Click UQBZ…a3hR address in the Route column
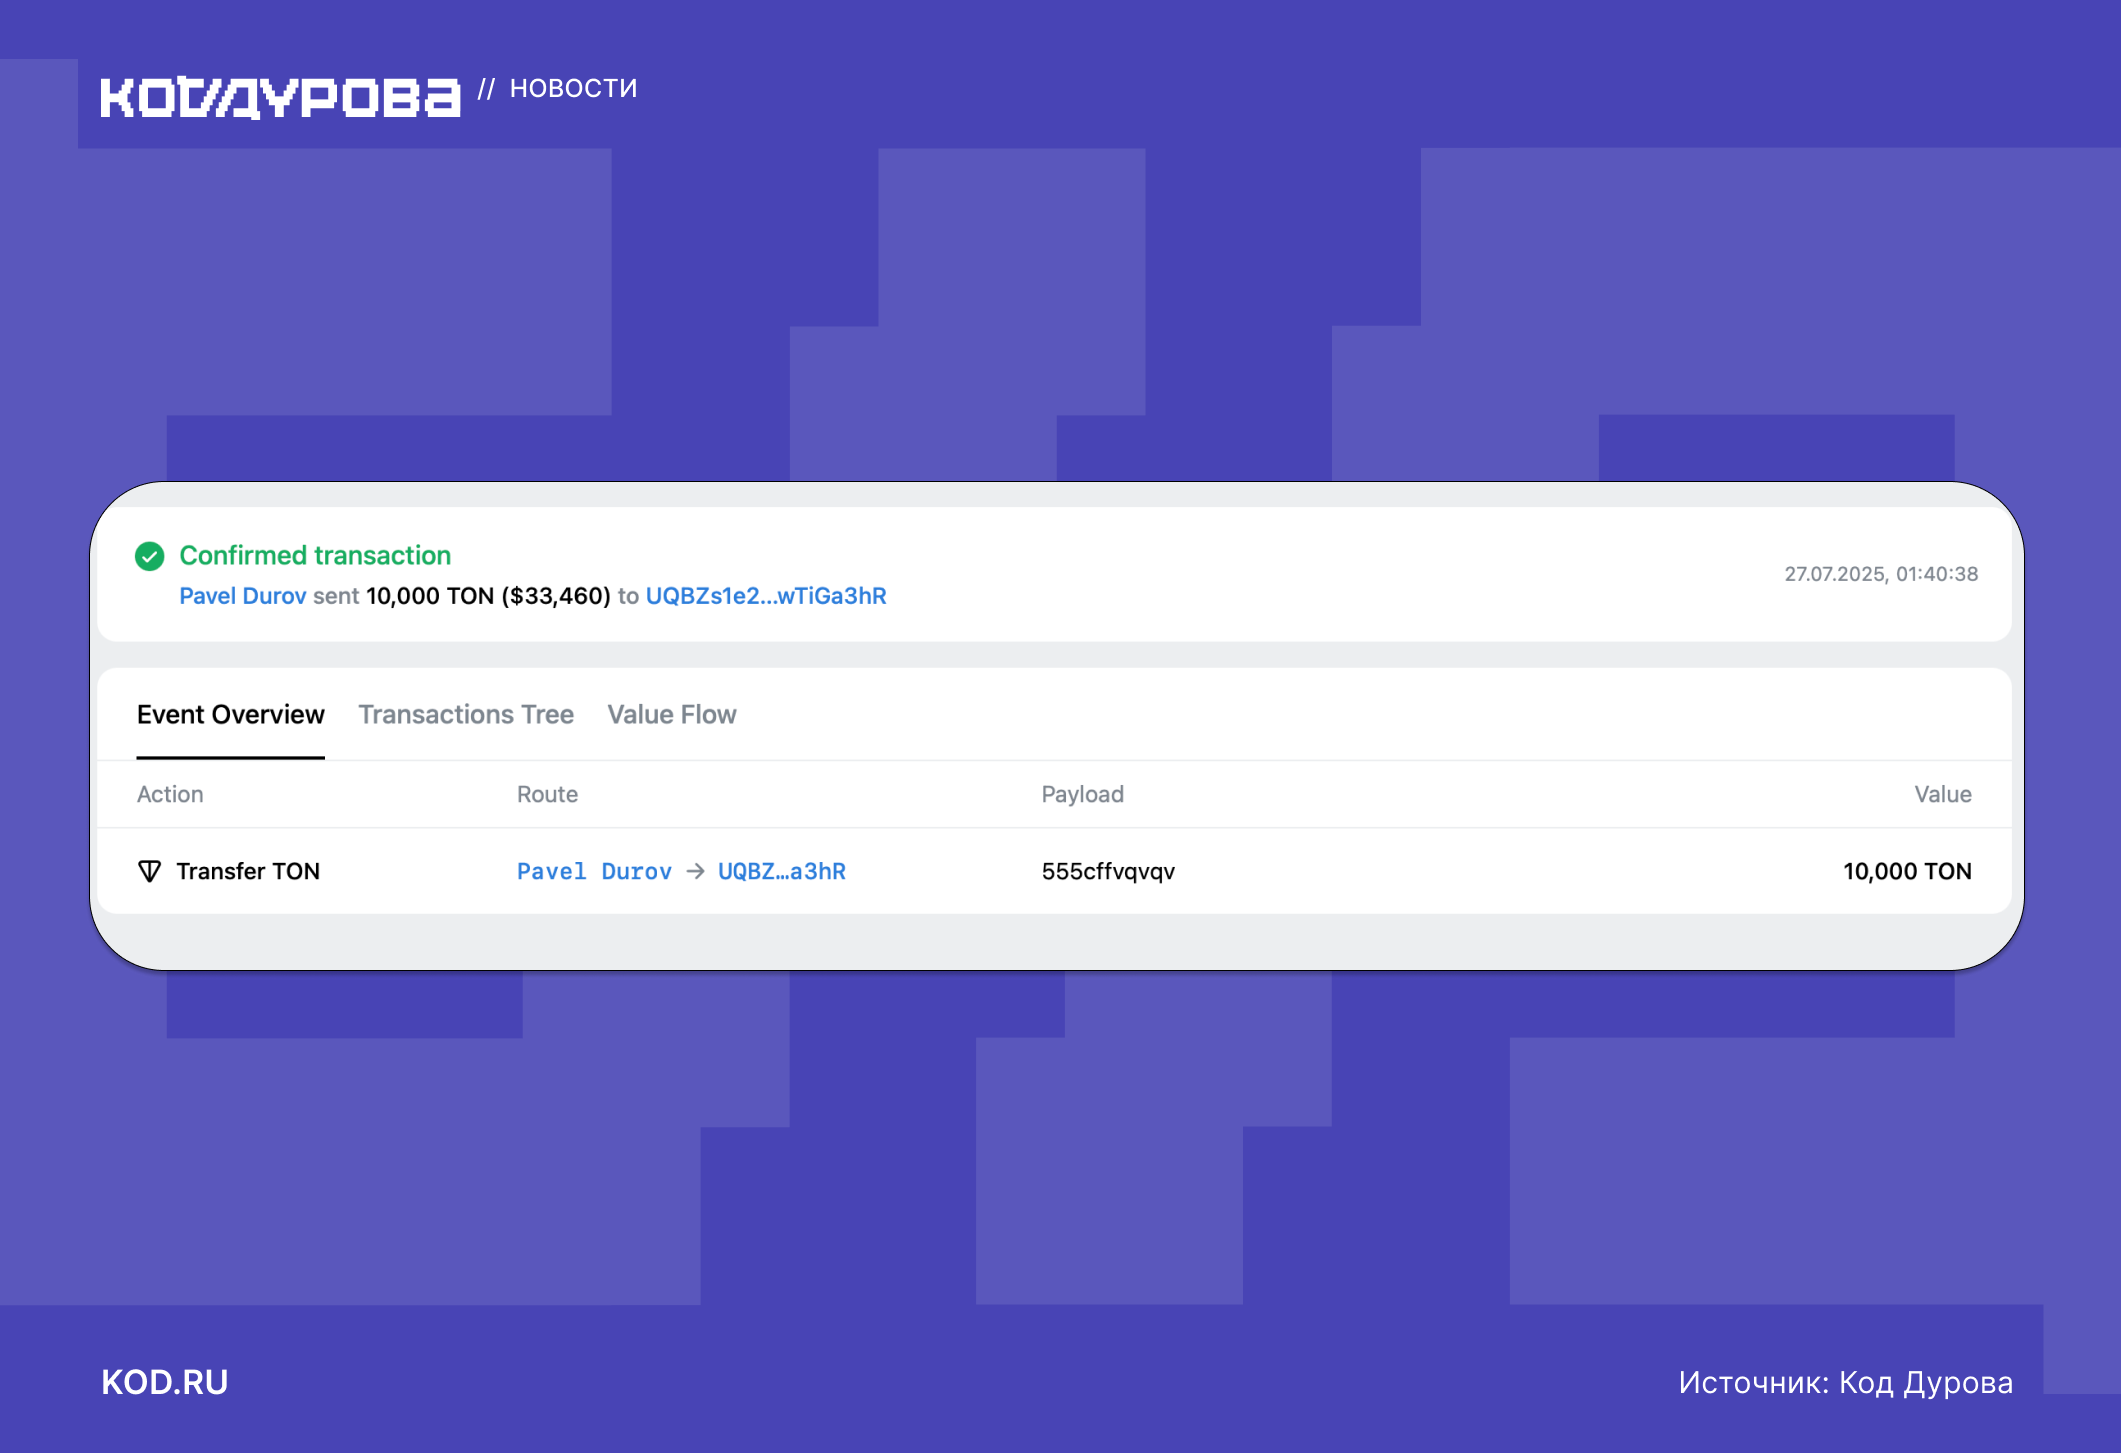The width and height of the screenshot is (2121, 1453). tap(782, 871)
